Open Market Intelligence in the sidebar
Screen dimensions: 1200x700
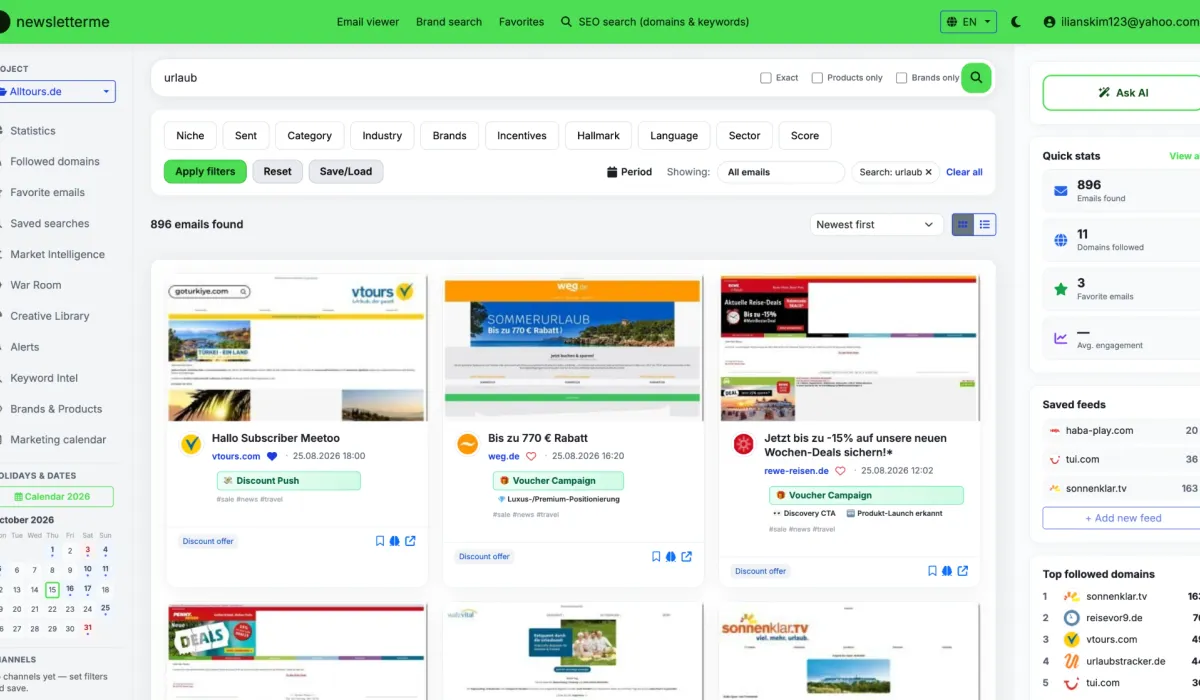(57, 255)
